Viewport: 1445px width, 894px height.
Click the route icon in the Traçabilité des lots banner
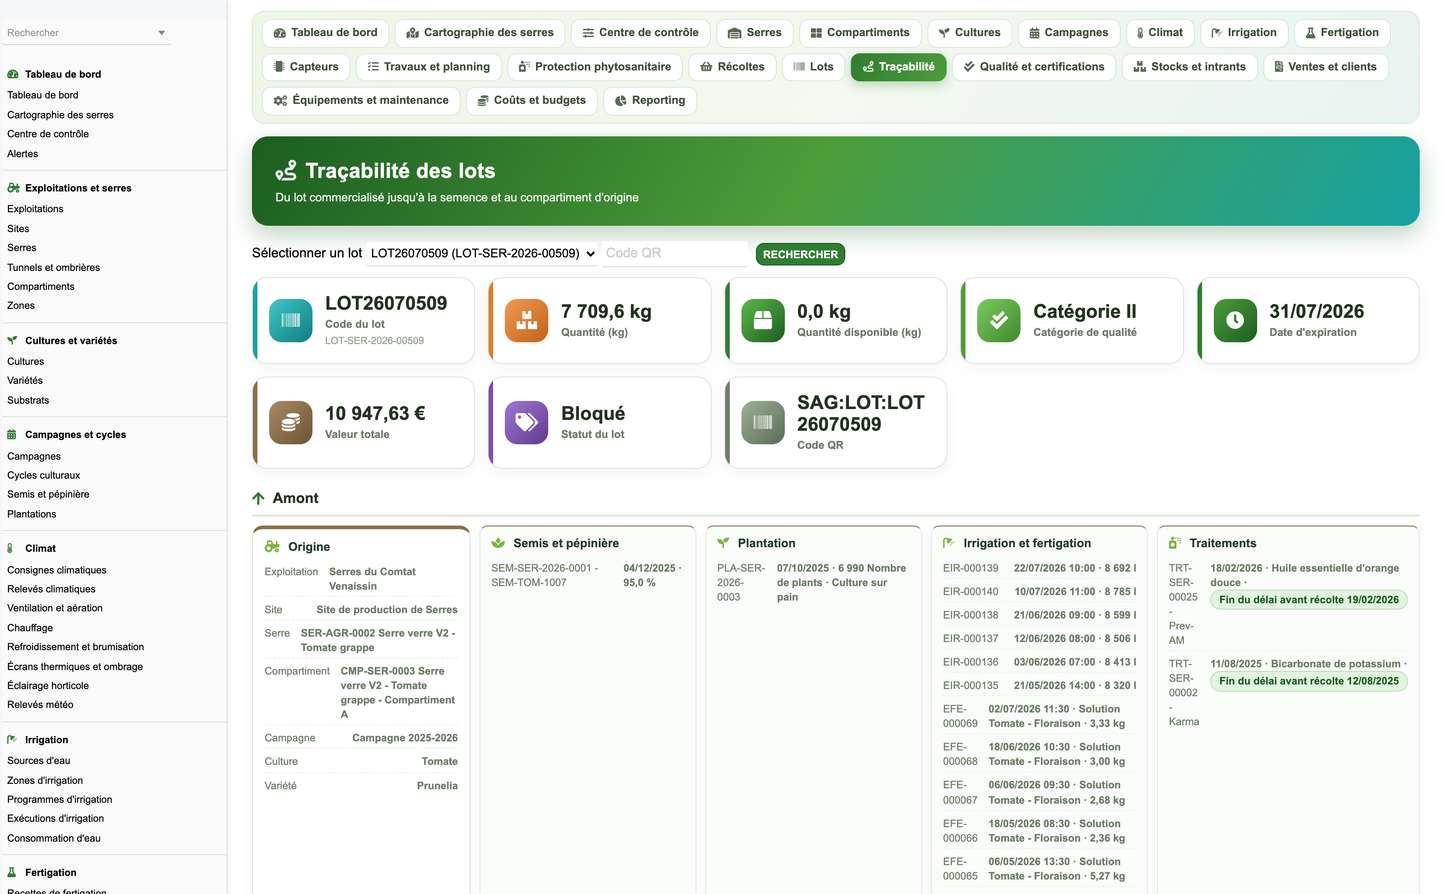pyautogui.click(x=286, y=171)
